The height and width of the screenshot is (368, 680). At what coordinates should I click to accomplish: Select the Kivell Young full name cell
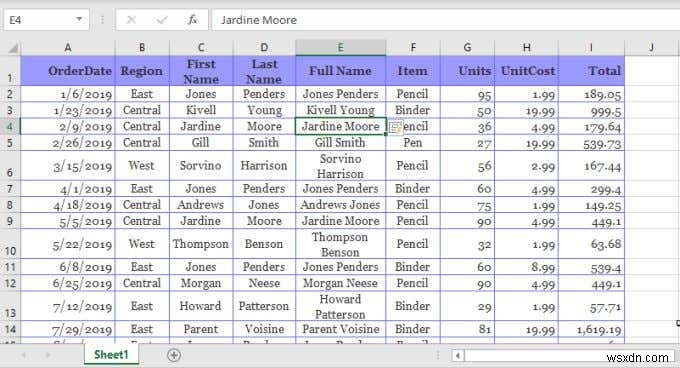coord(340,110)
